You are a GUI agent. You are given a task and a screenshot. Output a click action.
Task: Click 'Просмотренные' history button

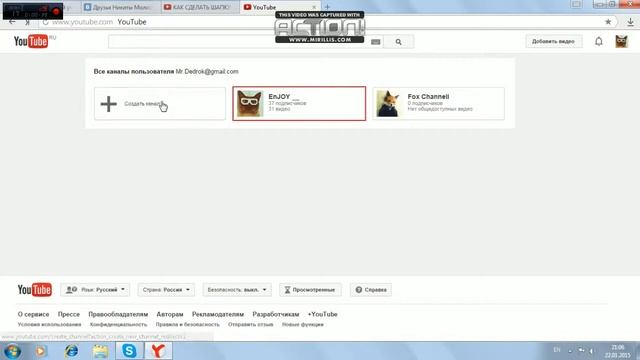click(310, 290)
